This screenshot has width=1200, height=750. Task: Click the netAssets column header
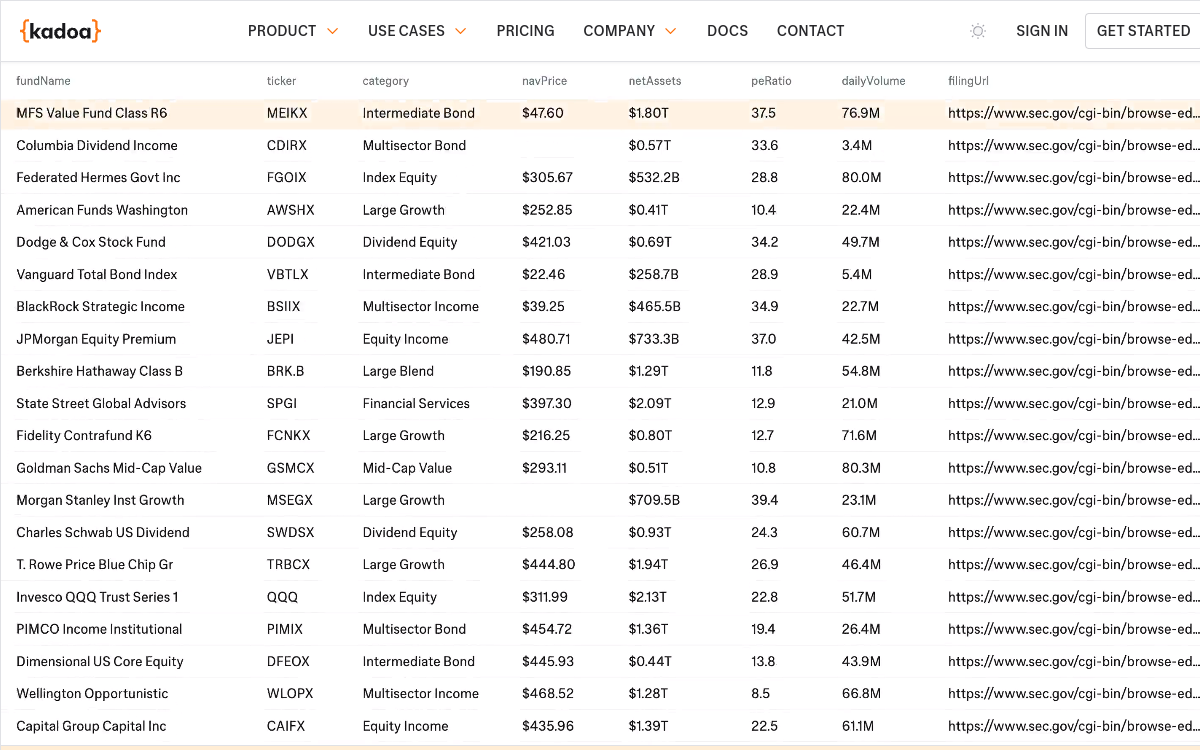(654, 81)
